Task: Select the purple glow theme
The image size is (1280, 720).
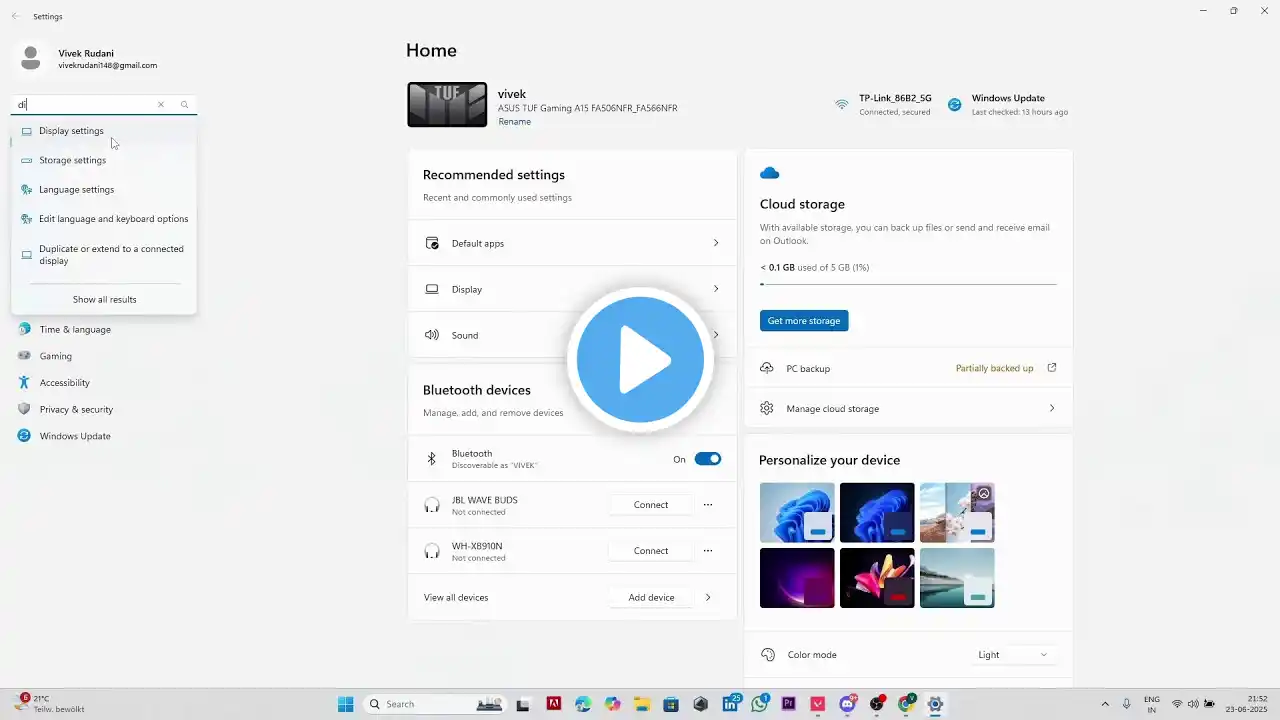Action: [797, 578]
